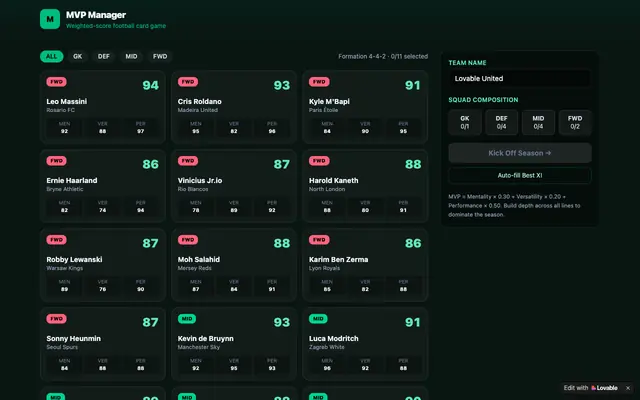
Task: Open the Edit with Lovable link
Action: tap(590, 388)
